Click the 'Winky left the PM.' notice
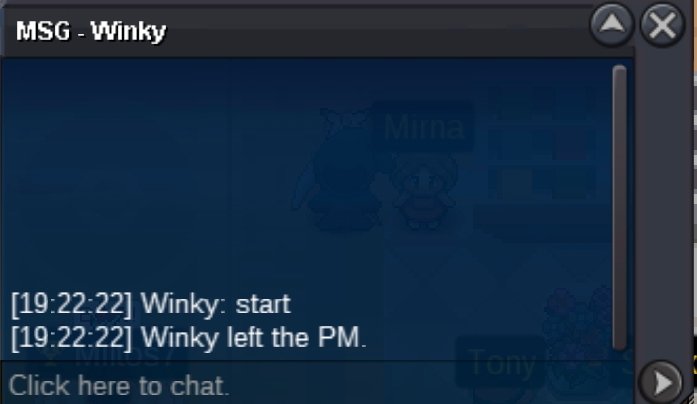The height and width of the screenshot is (404, 697). (188, 338)
